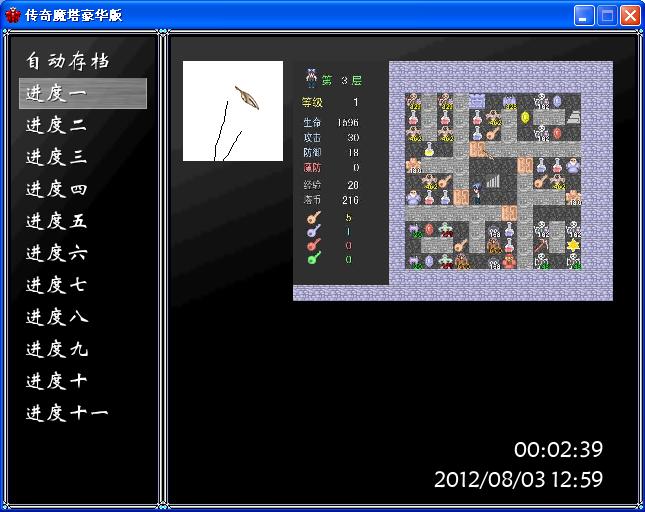Image resolution: width=645 pixels, height=512 pixels.
Task: Minimize the game window
Action: tap(584, 16)
